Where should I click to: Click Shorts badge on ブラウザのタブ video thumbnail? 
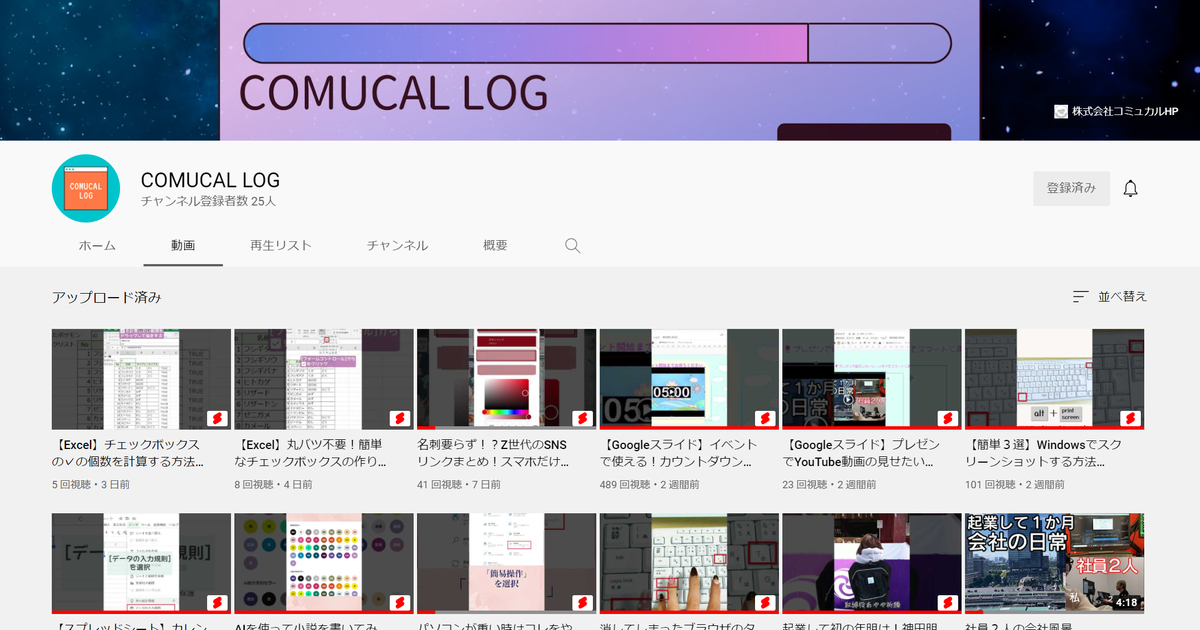coord(765,603)
